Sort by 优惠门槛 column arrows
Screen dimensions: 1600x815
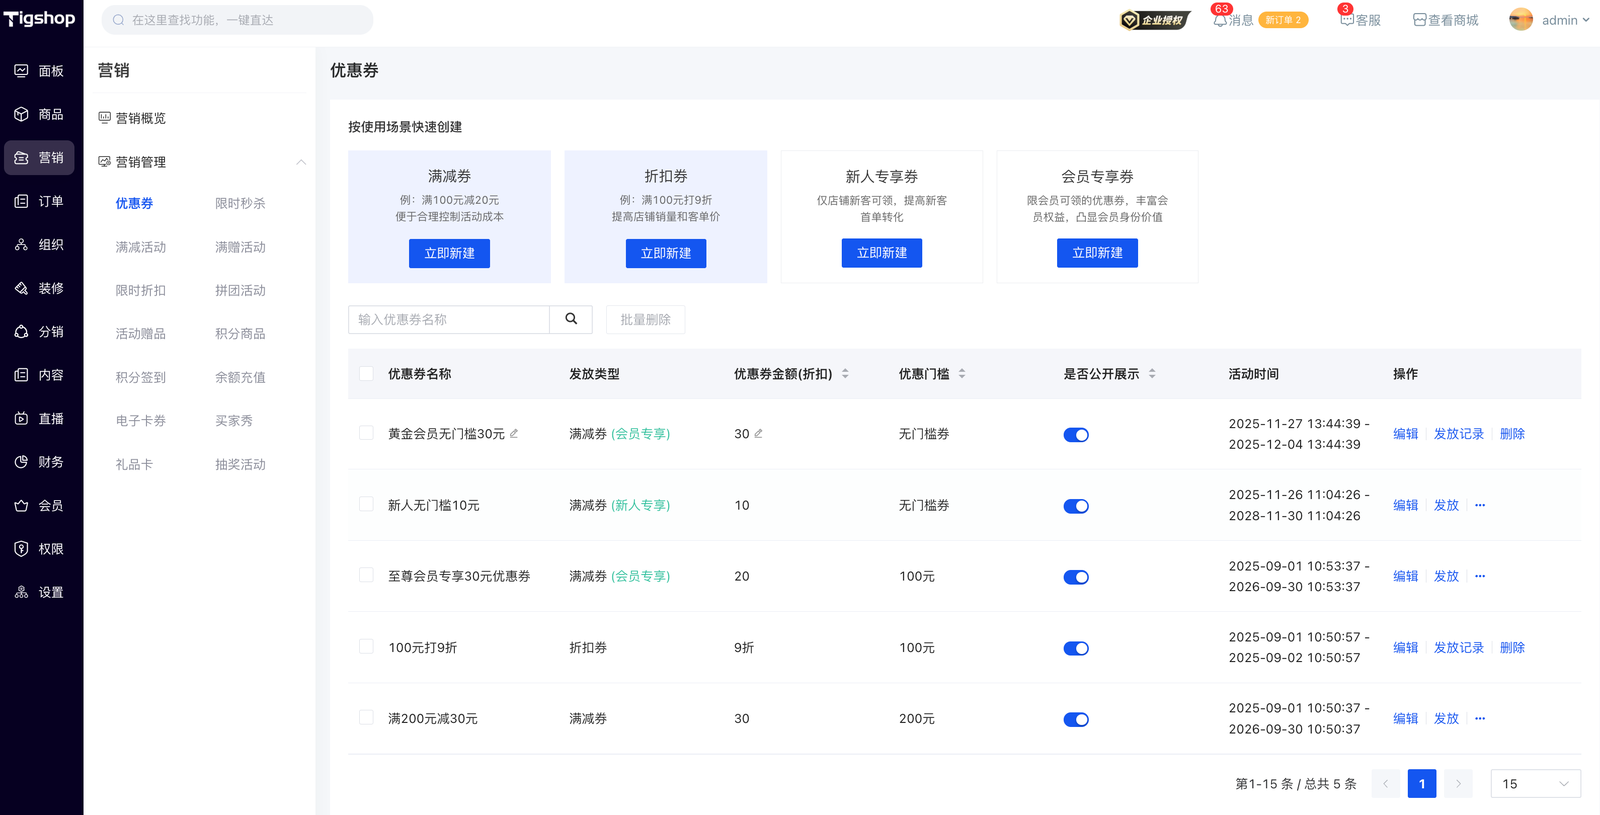coord(962,374)
